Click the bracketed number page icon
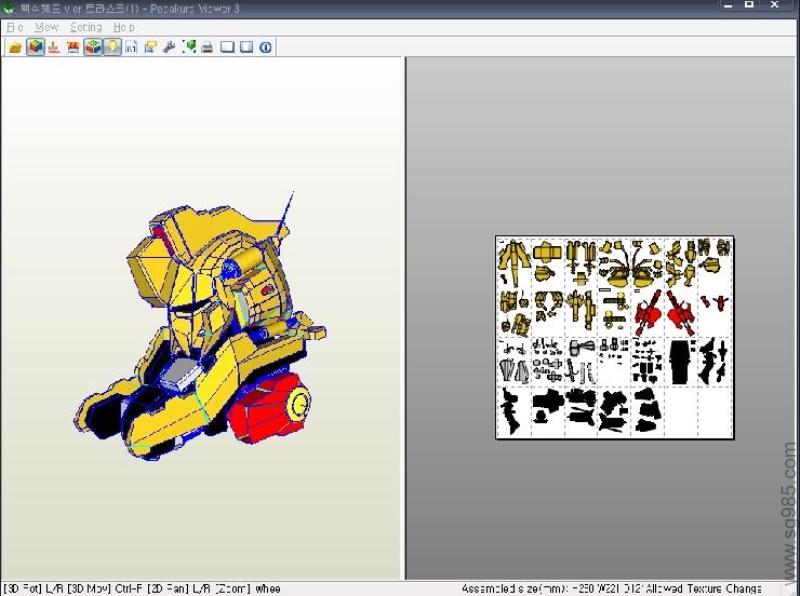The image size is (800, 596). tap(131, 47)
